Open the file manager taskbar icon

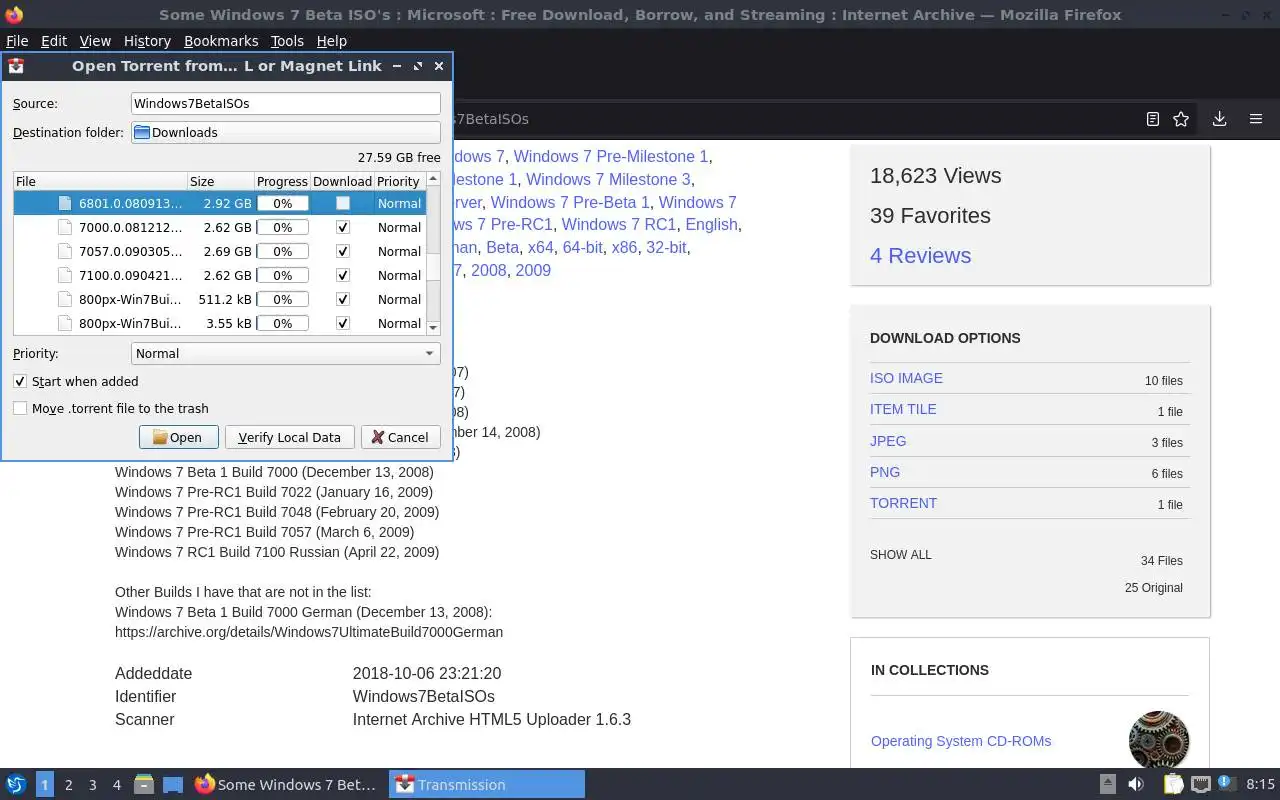[143, 785]
